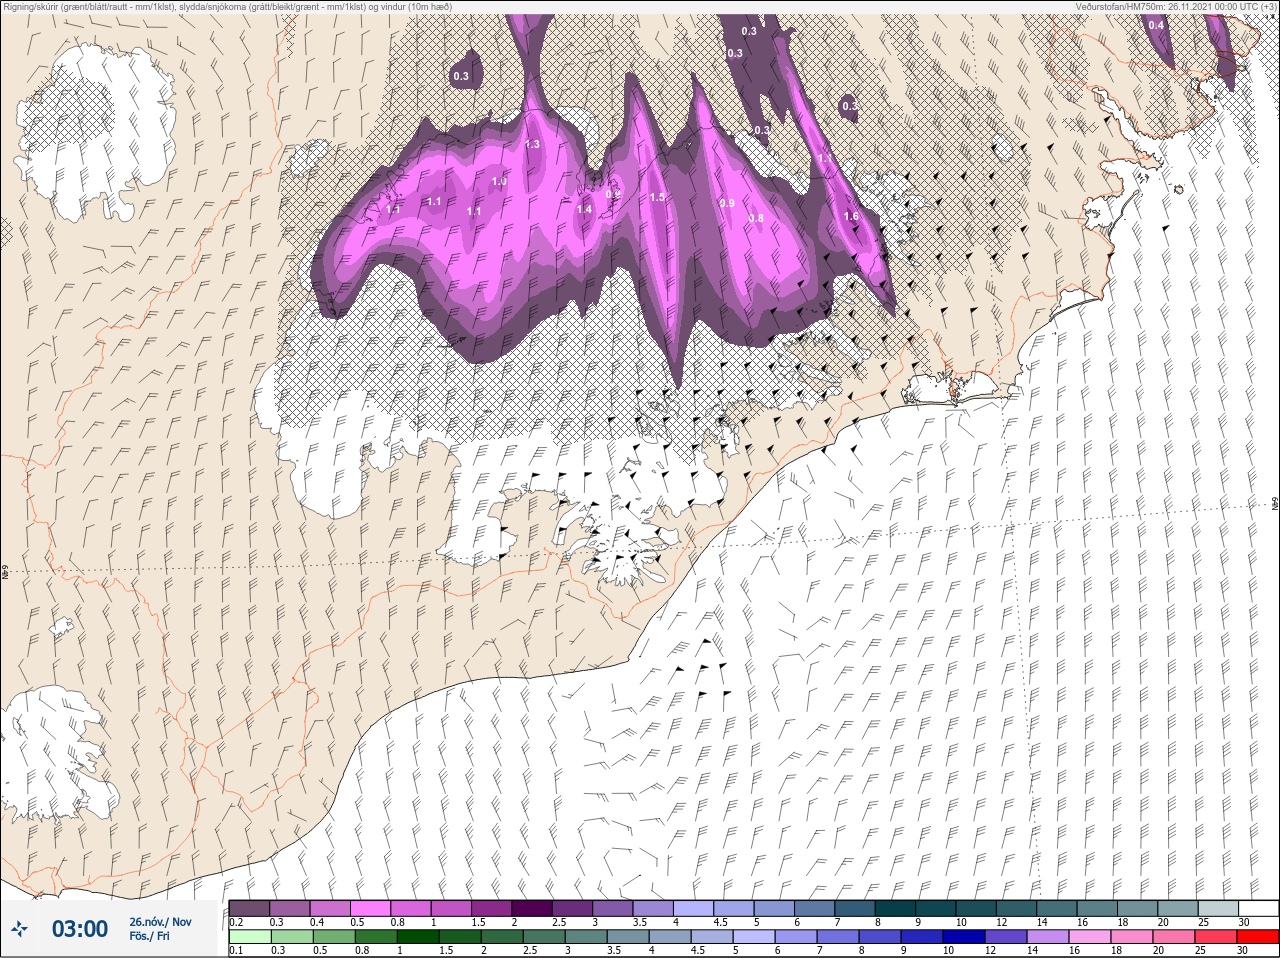Select the upper legend swatch starting at 8

[x=895, y=908]
